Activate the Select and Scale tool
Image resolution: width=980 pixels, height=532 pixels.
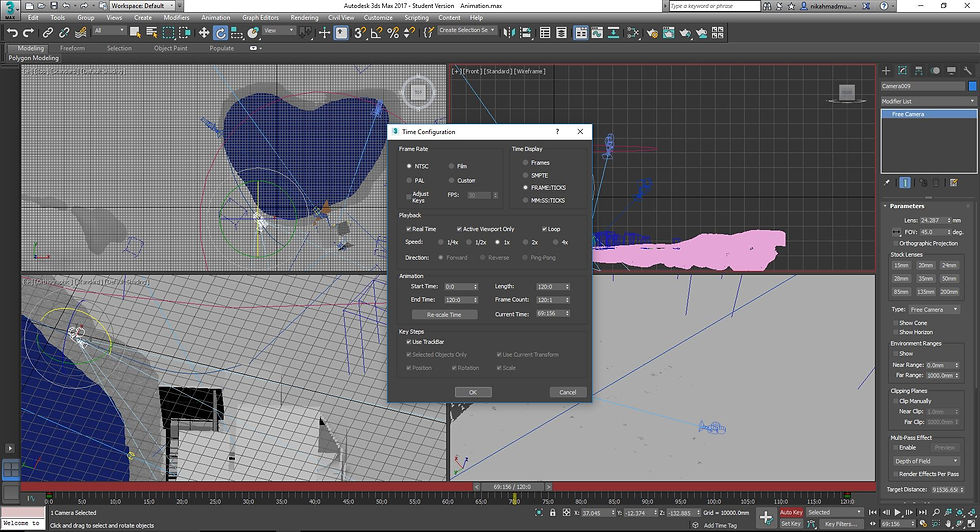pos(237,33)
